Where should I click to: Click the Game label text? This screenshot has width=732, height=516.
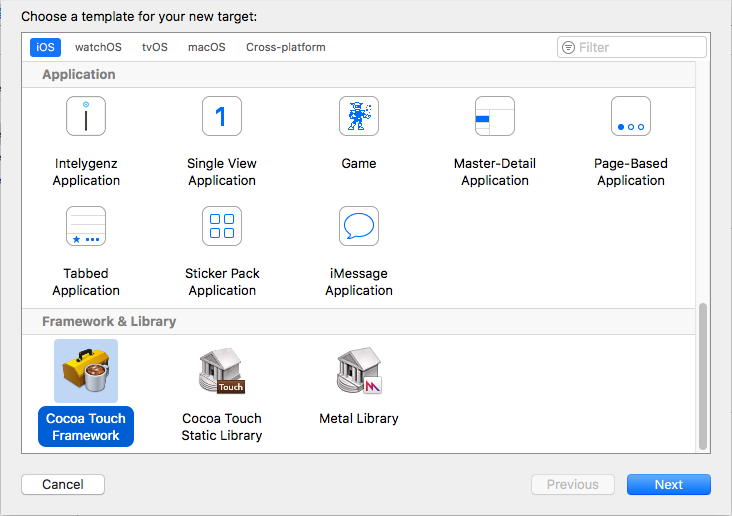[x=359, y=163]
